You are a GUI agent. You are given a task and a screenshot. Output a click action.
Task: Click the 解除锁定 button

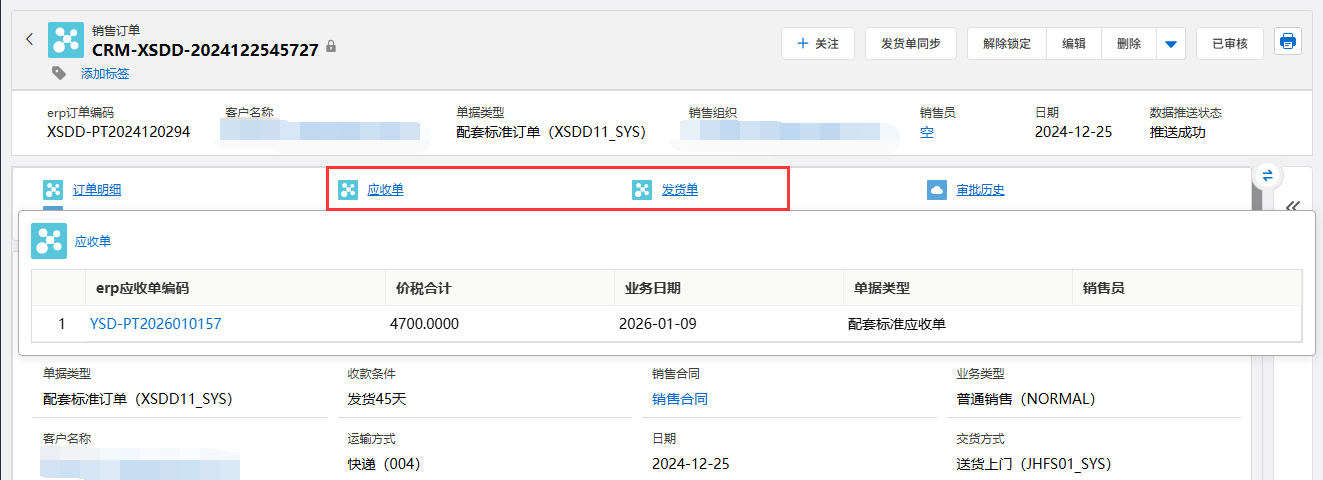pos(1006,44)
